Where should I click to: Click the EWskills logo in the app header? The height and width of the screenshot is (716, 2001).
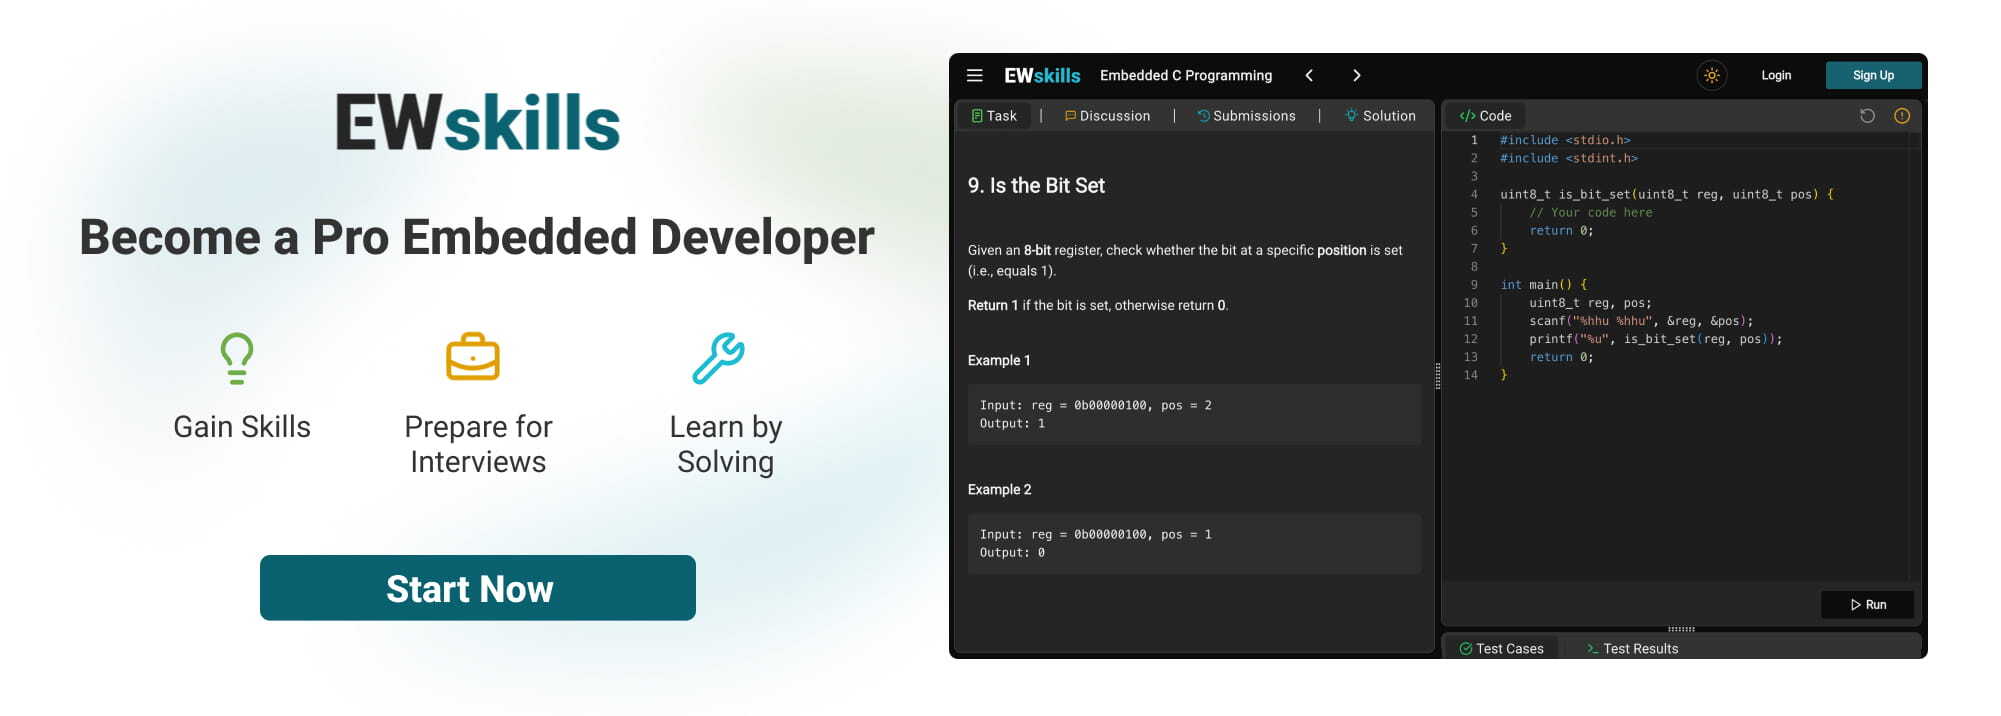1042,75
